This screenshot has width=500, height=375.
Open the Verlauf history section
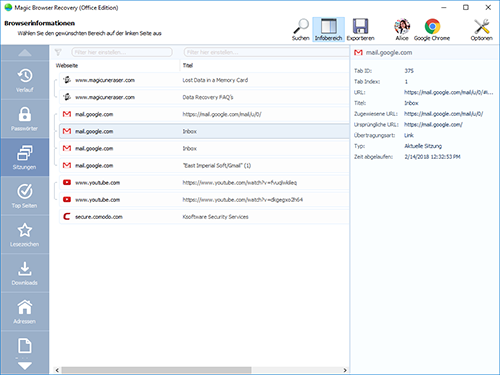coord(25,80)
